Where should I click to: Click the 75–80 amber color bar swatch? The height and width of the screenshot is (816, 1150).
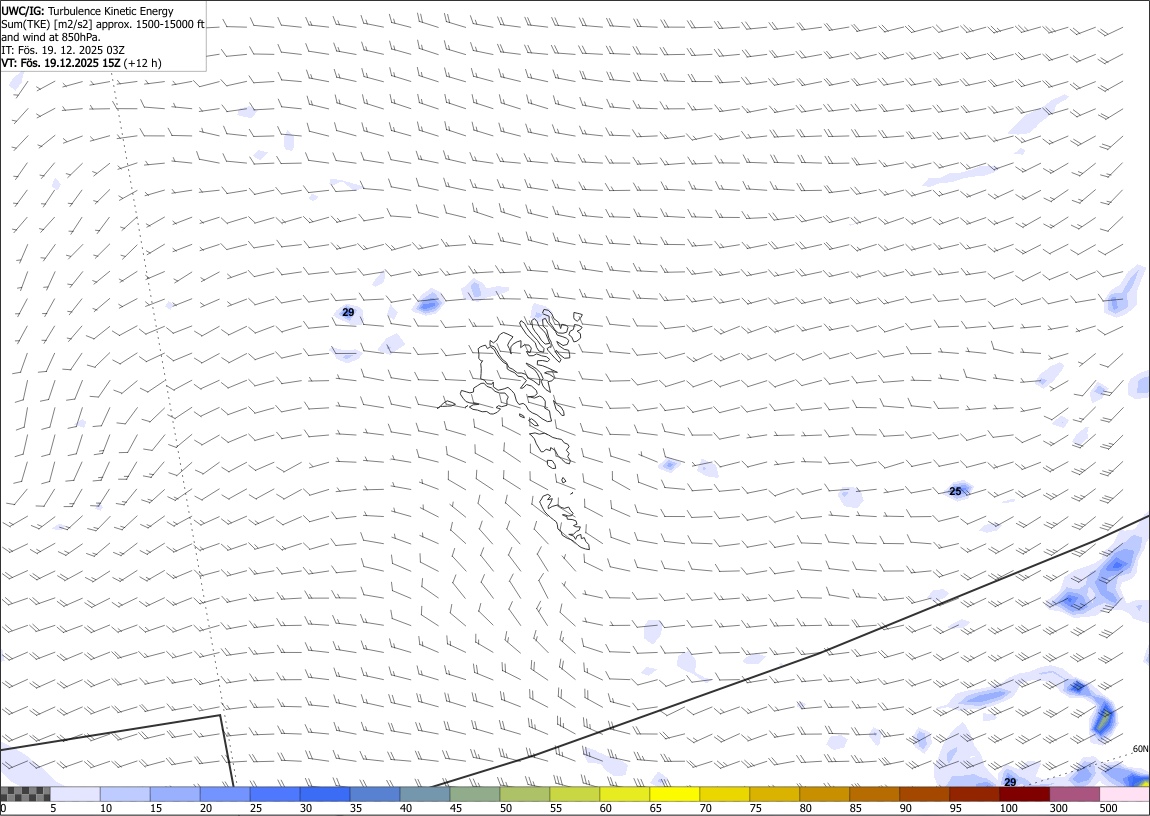click(774, 794)
